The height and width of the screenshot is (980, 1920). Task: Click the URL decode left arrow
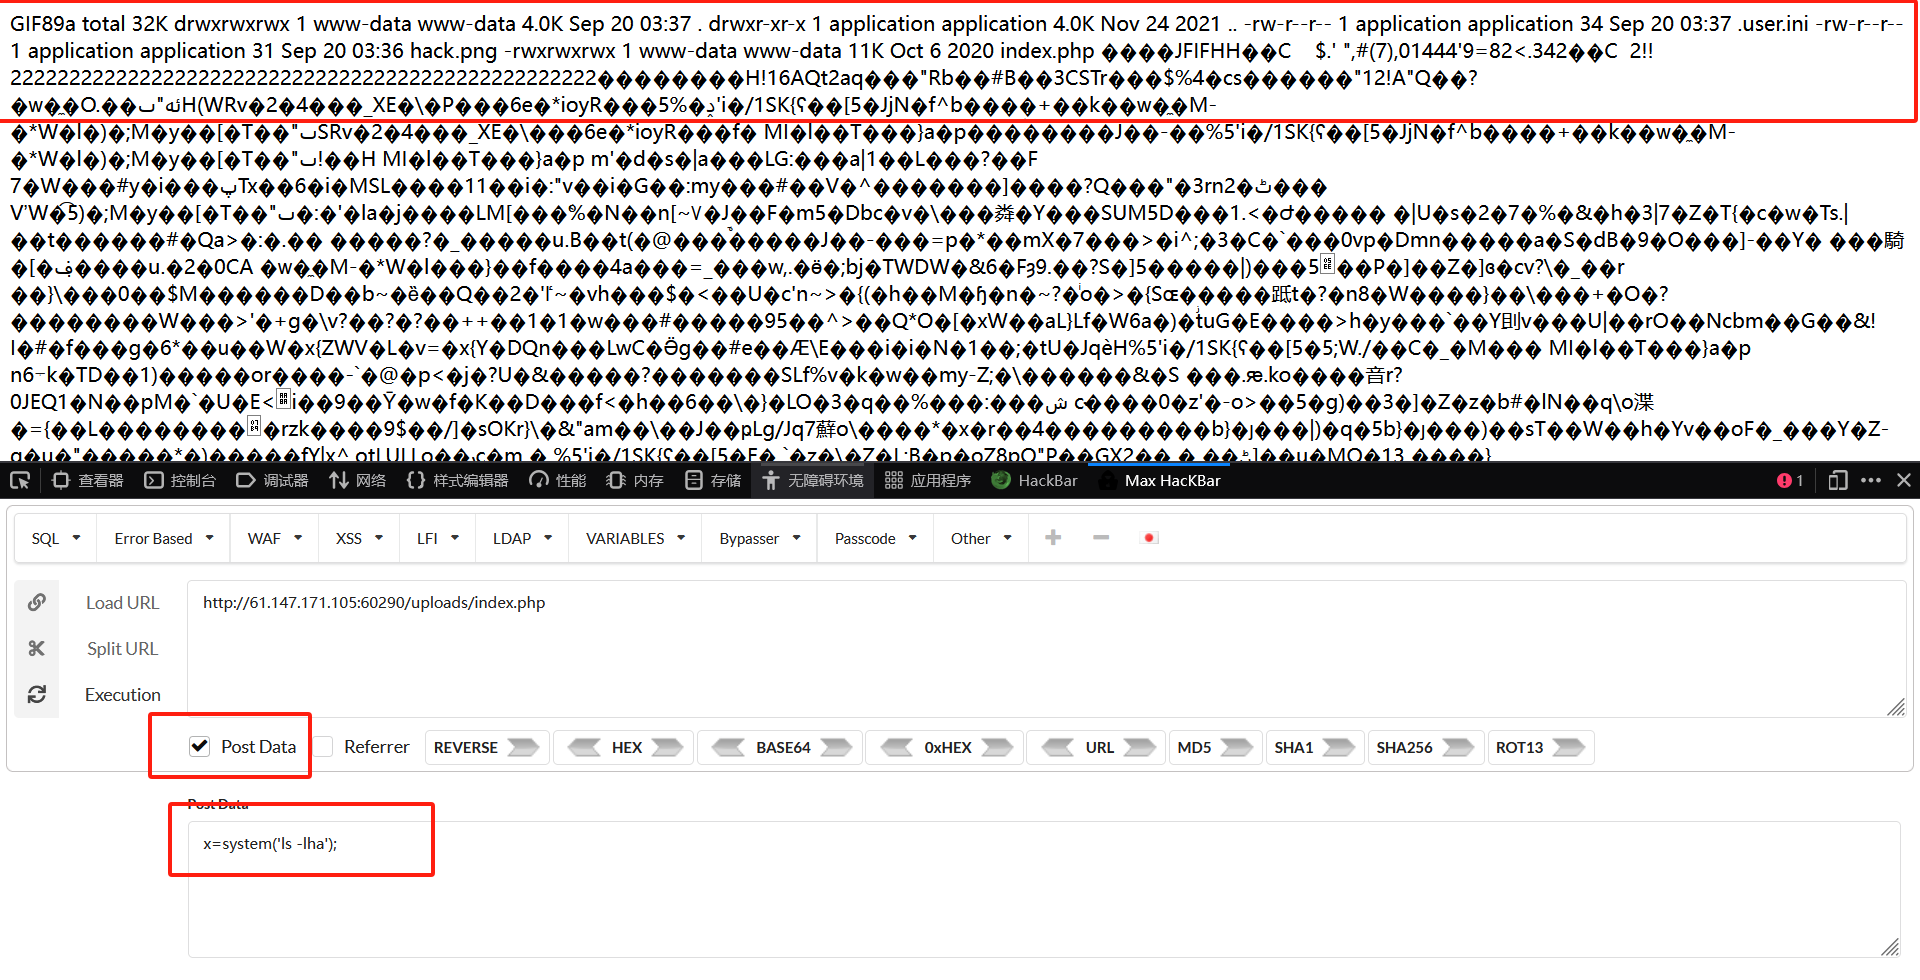tap(1058, 747)
